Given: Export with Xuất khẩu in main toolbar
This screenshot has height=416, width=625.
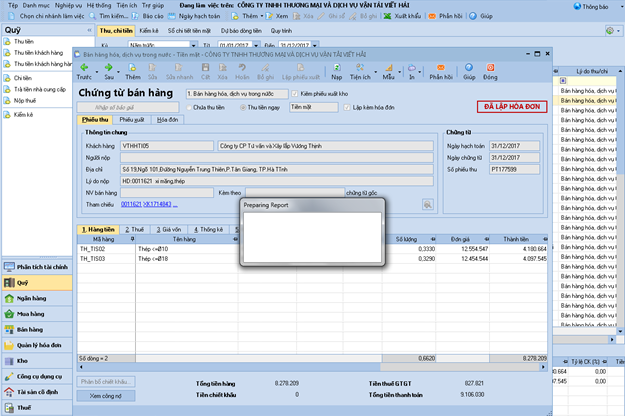Looking at the screenshot, I should click(x=403, y=16).
